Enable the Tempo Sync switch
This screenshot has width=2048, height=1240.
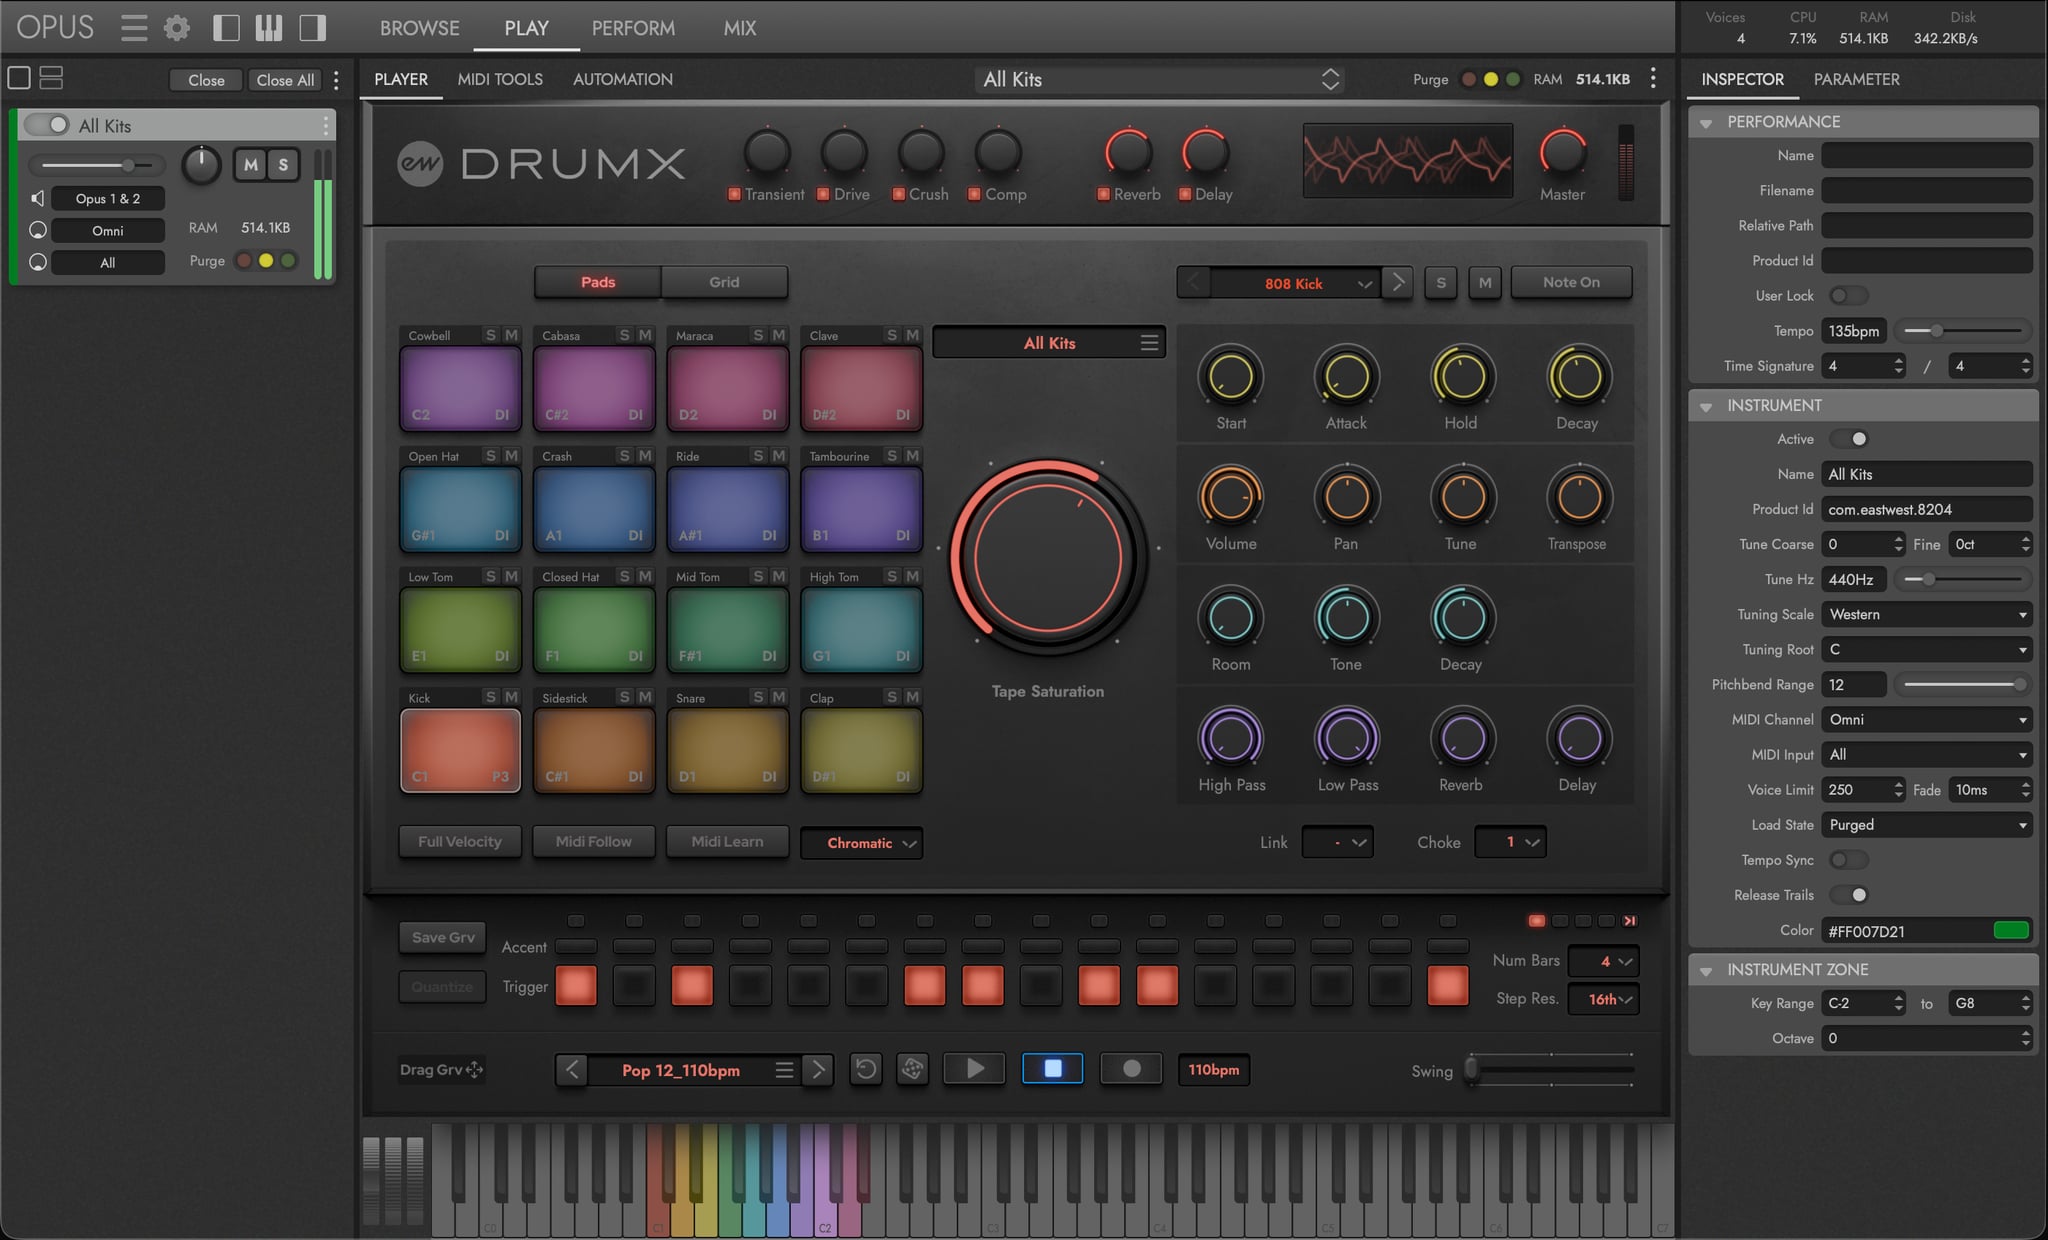tap(1848, 860)
